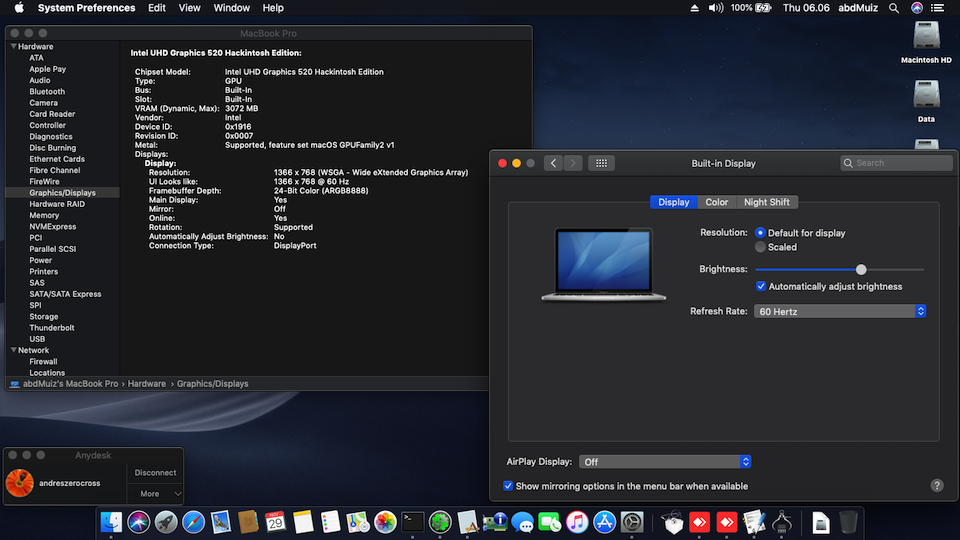The width and height of the screenshot is (960, 540).
Task: Open Trash in the dock
Action: pyautogui.click(x=848, y=521)
